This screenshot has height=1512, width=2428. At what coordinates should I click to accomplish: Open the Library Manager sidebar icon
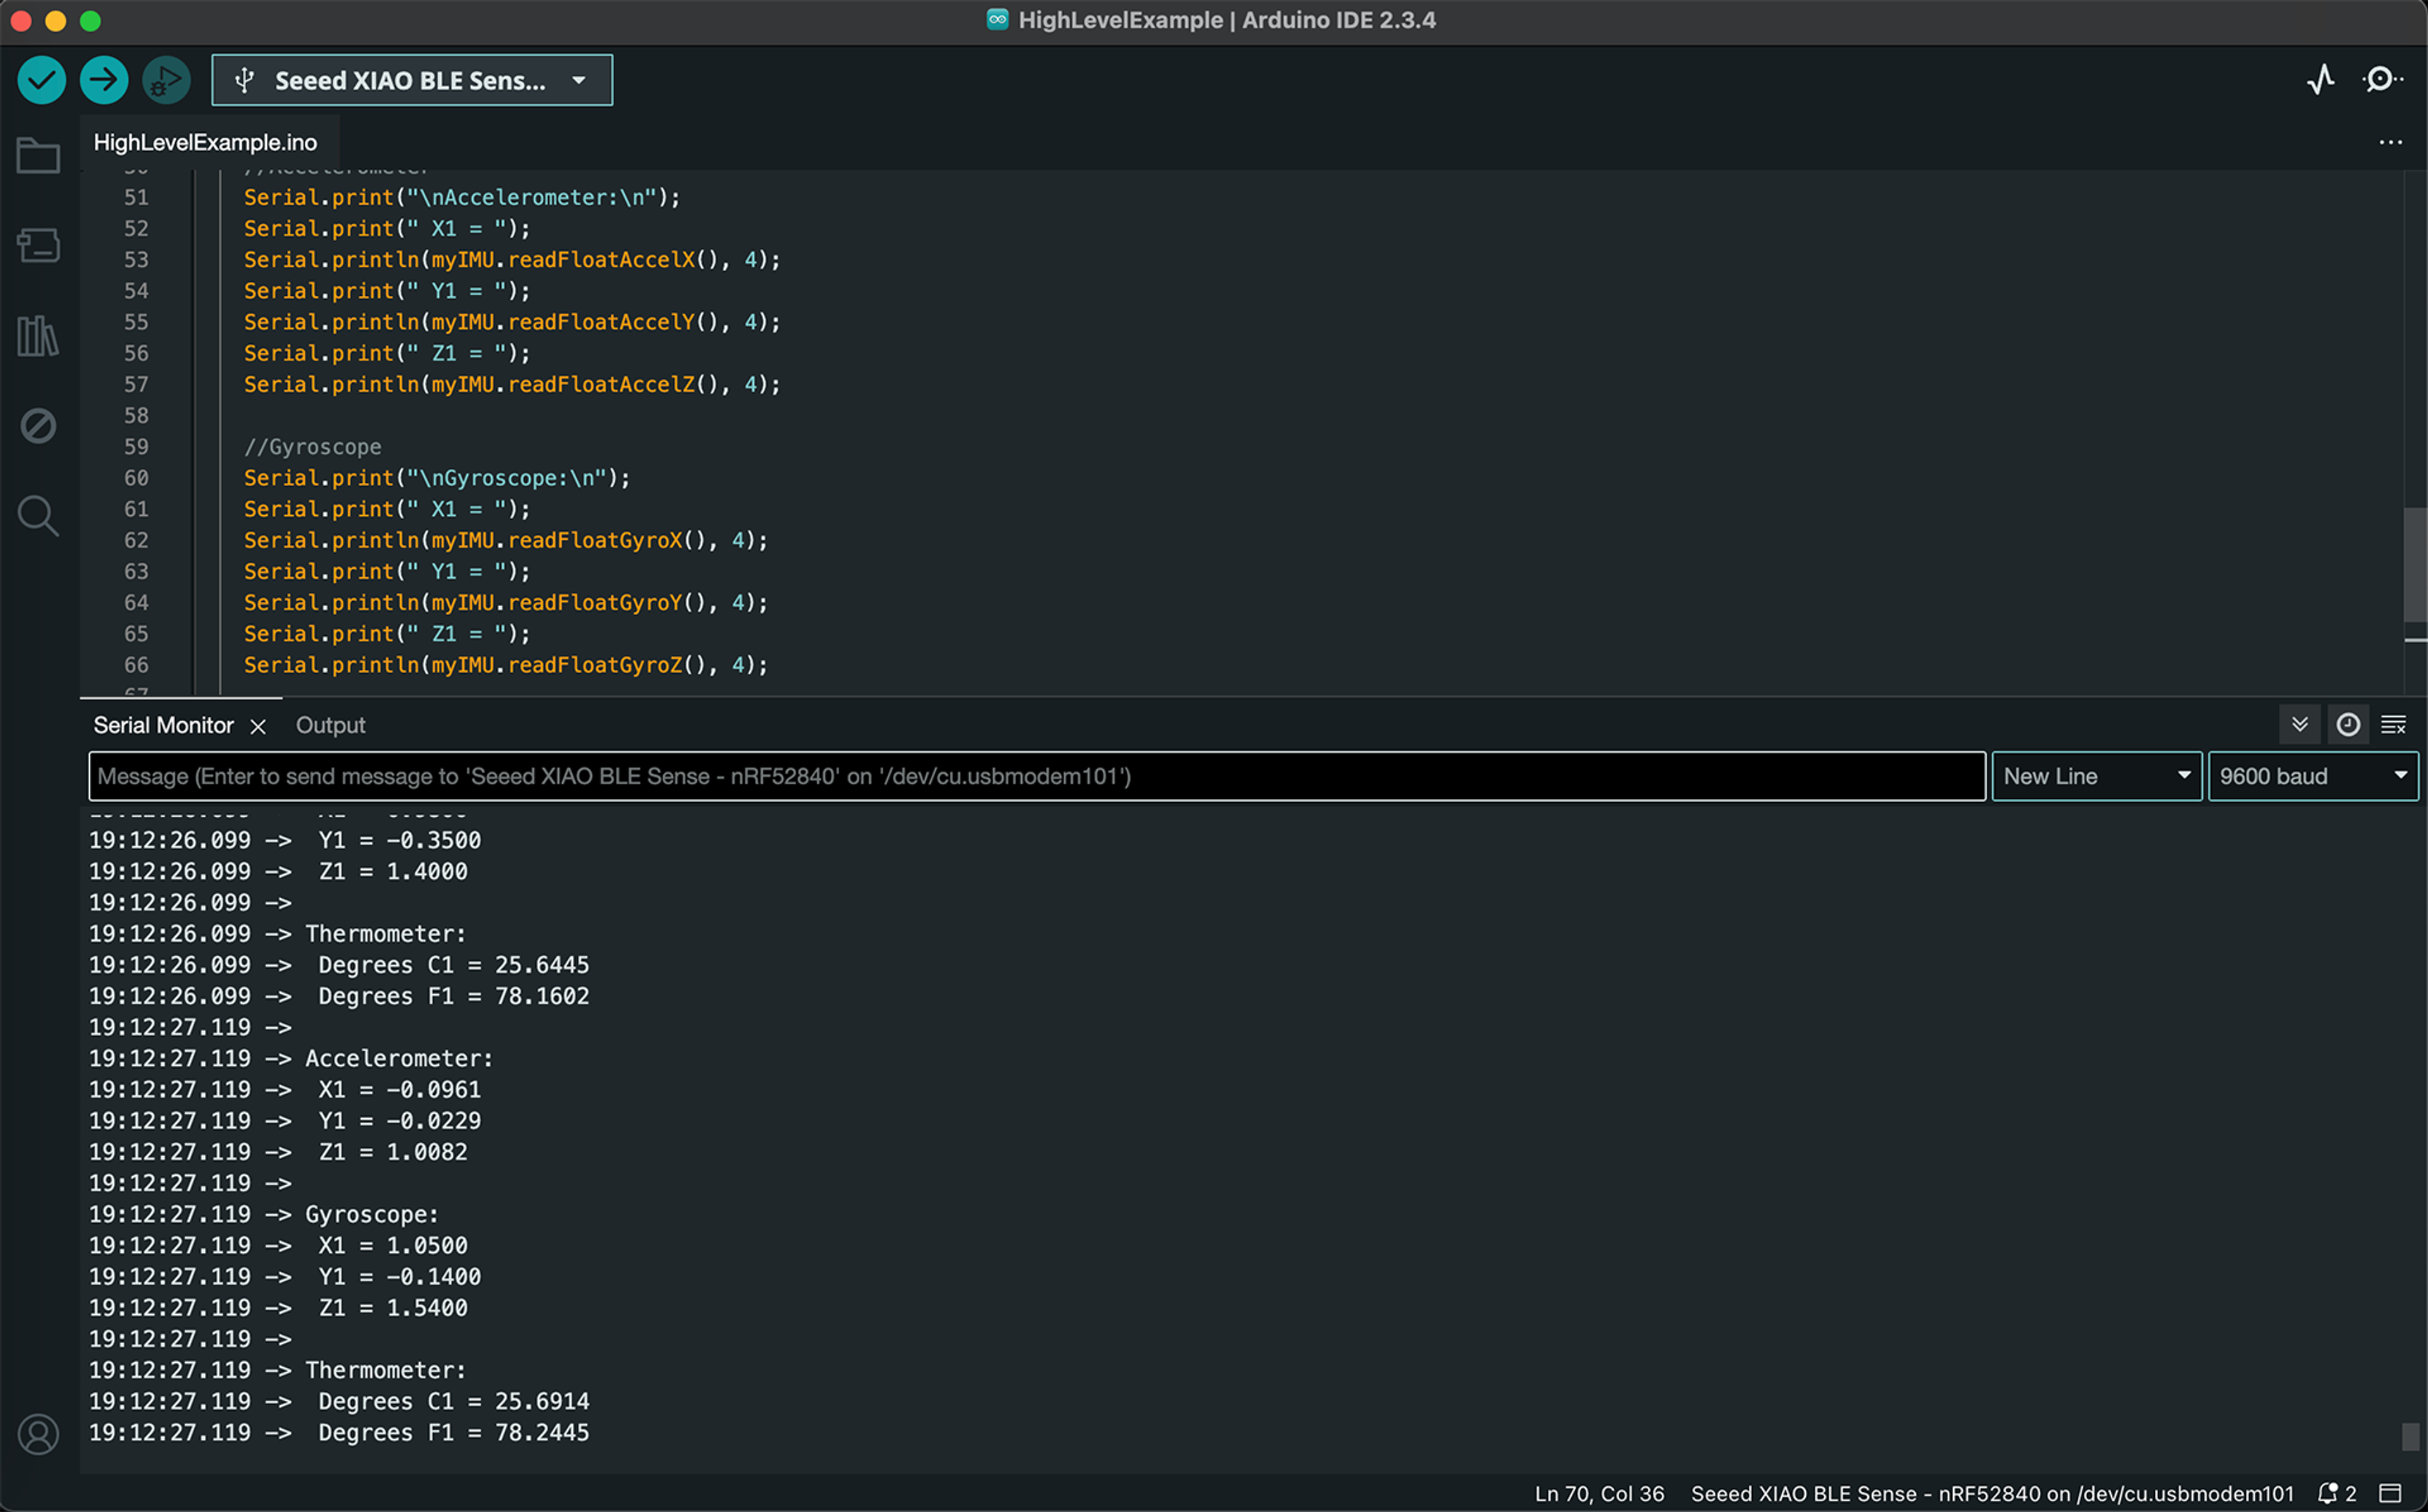click(38, 336)
